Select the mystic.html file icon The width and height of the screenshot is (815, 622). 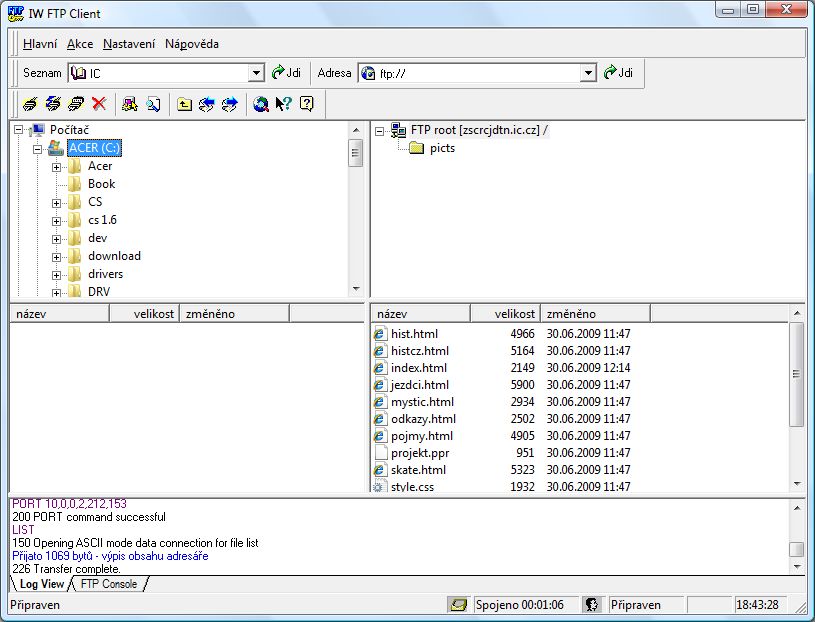coord(380,402)
